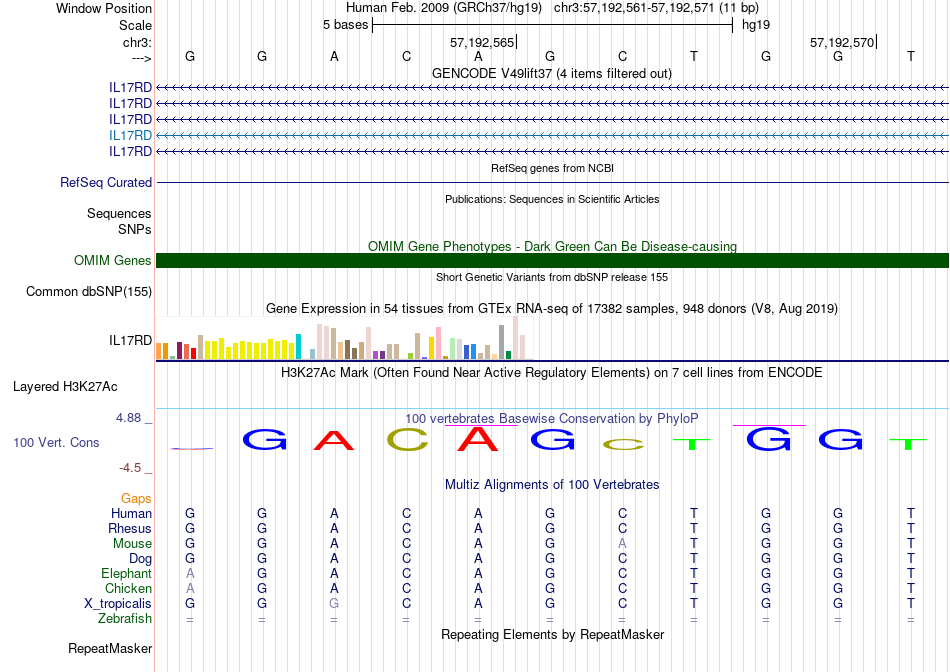
Task: Select the Mouse species row label
Action: pyautogui.click(x=133, y=544)
